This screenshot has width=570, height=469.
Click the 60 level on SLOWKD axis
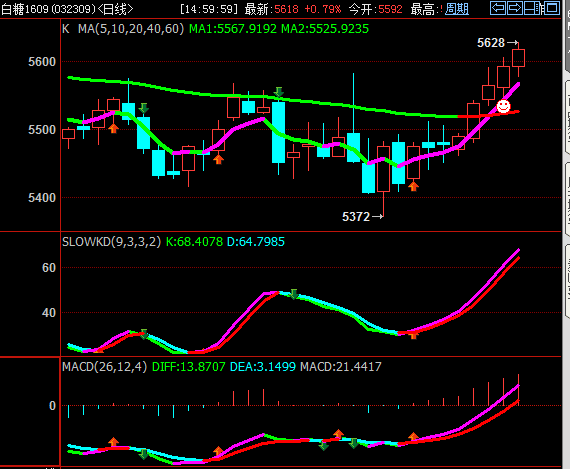click(49, 268)
